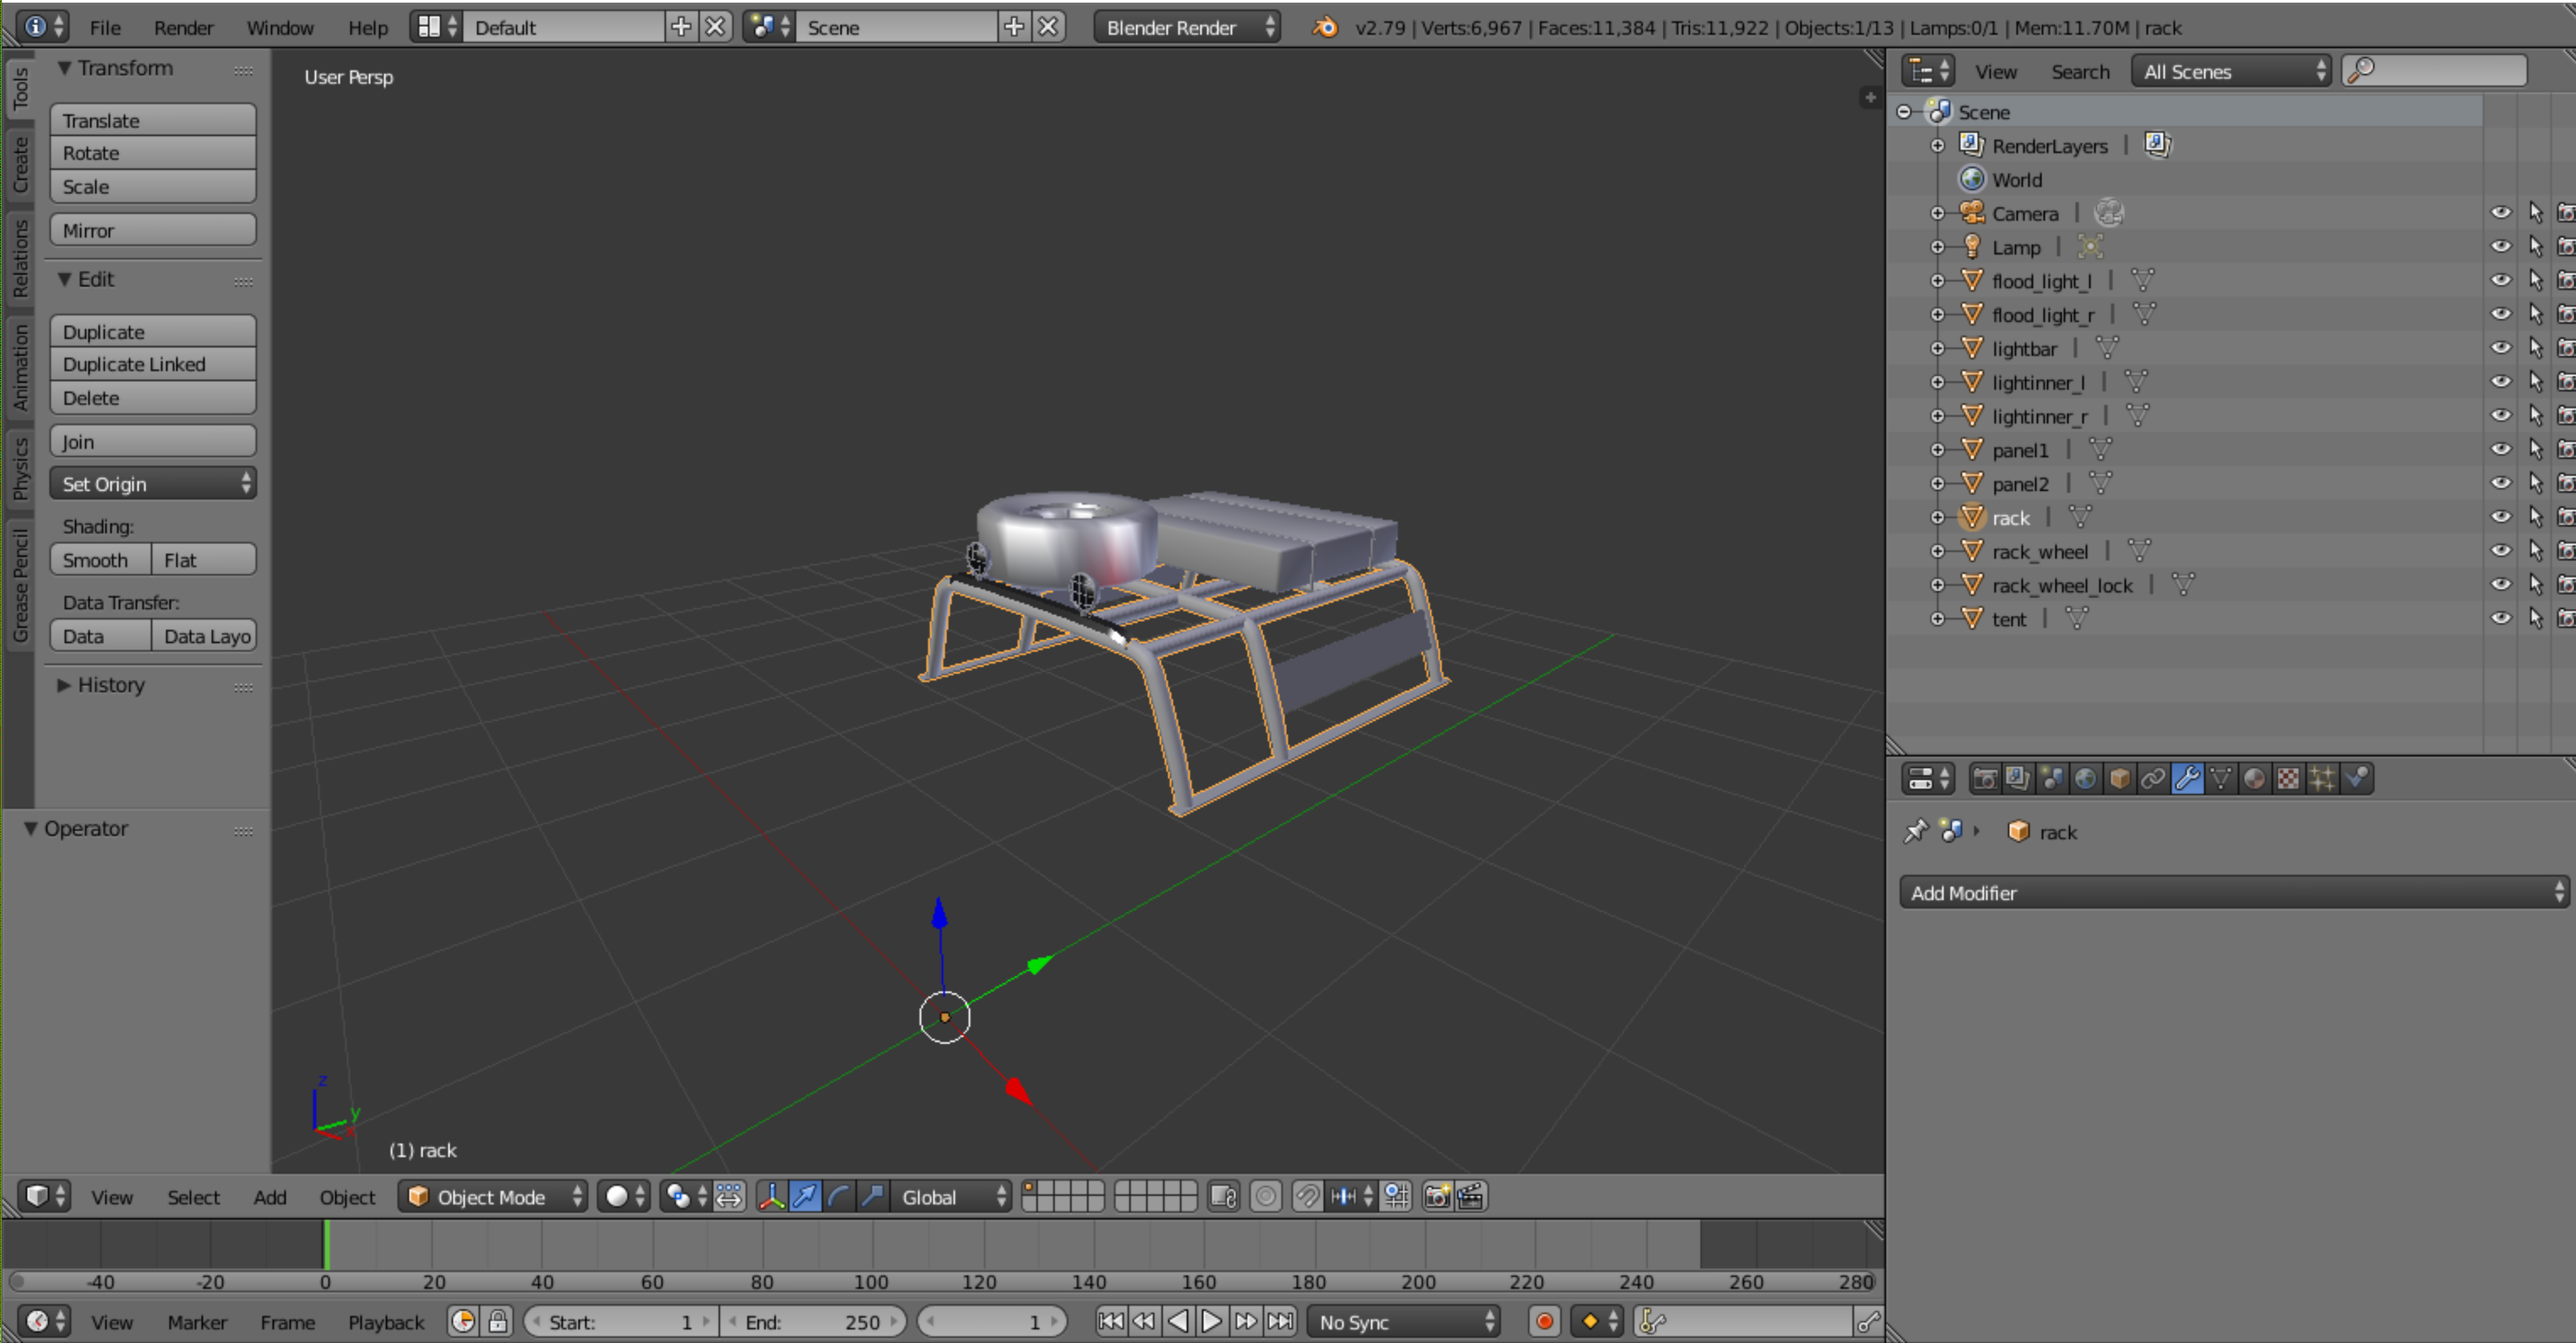2576x1343 pixels.
Task: Expand the rack_wheel tree item
Action: click(x=1937, y=551)
